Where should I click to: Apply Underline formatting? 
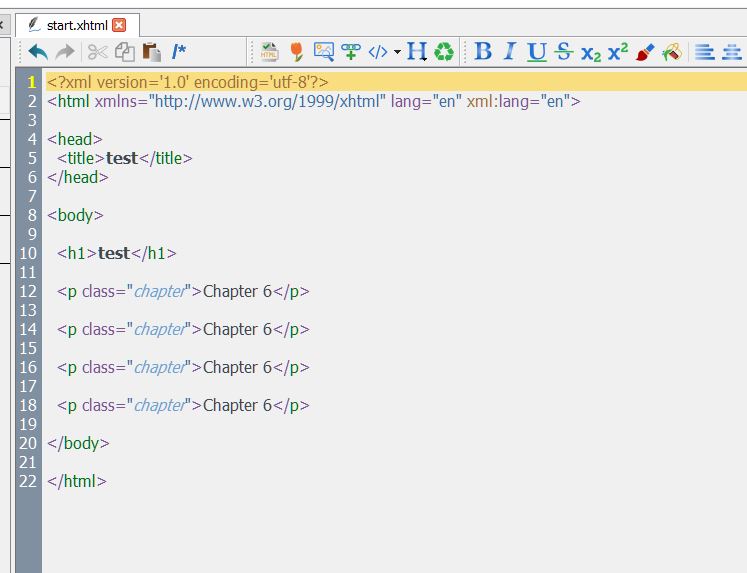(x=537, y=51)
